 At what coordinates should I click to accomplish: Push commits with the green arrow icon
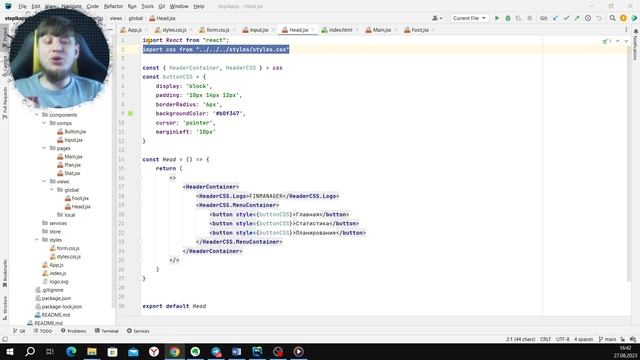click(x=577, y=18)
